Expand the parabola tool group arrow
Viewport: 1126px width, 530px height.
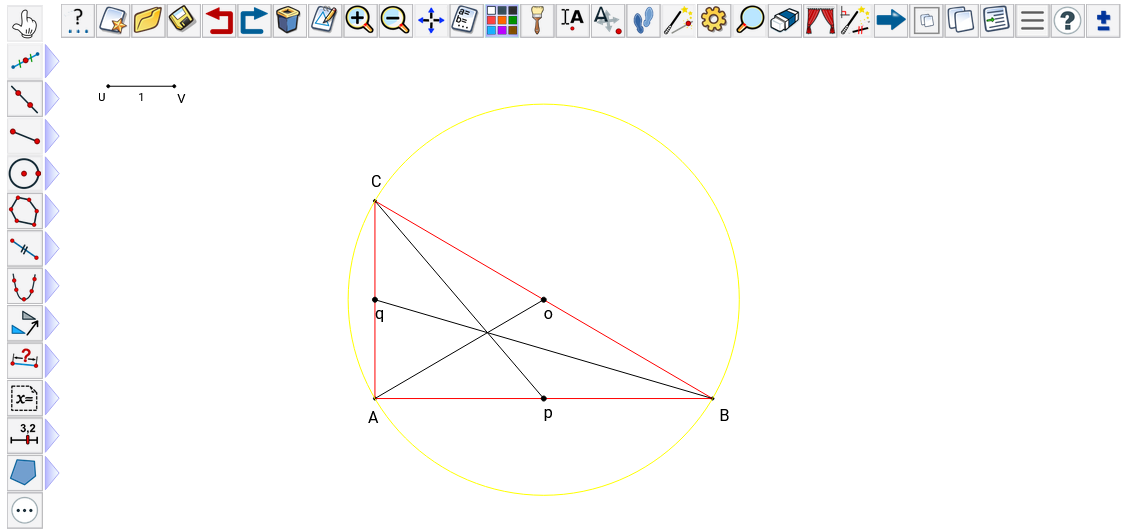(x=51, y=285)
